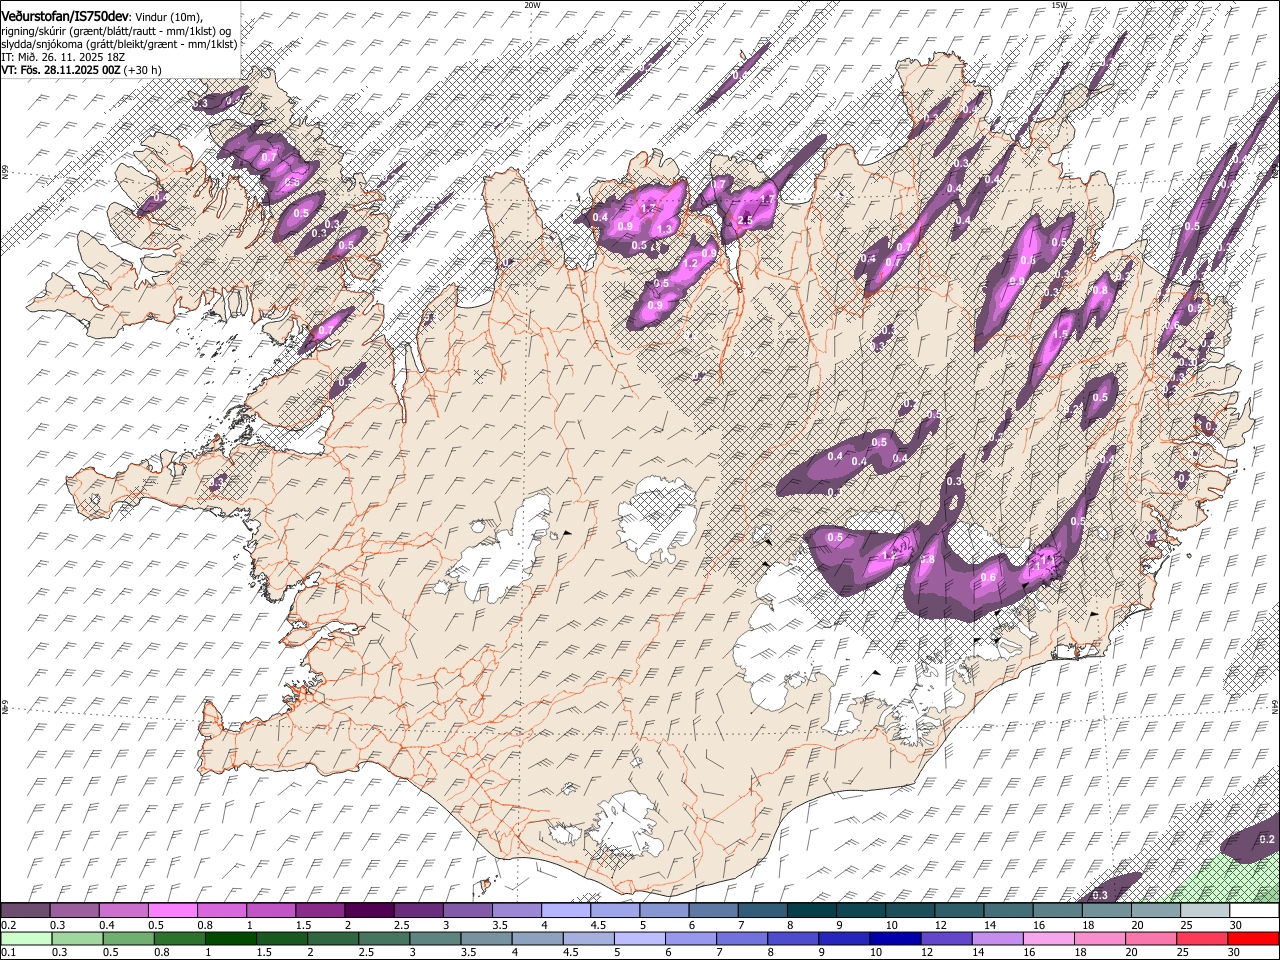This screenshot has width=1280, height=960.
Task: Select the 0.1 label in the legend
Action: tap(8, 953)
